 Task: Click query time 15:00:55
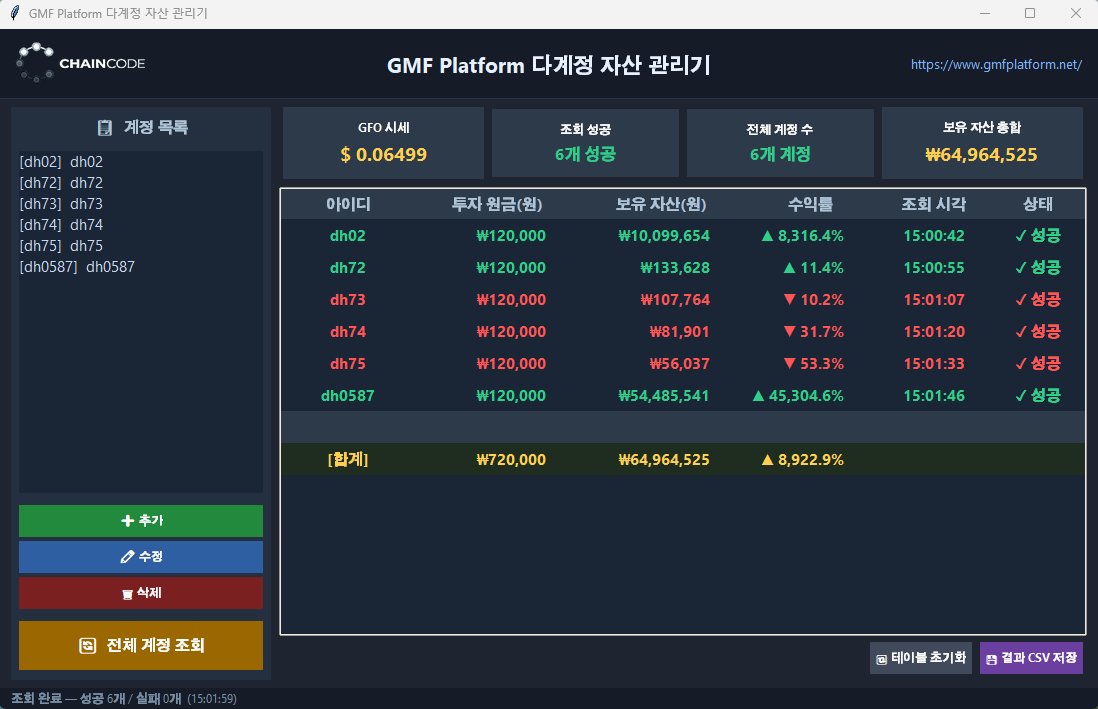(x=933, y=268)
